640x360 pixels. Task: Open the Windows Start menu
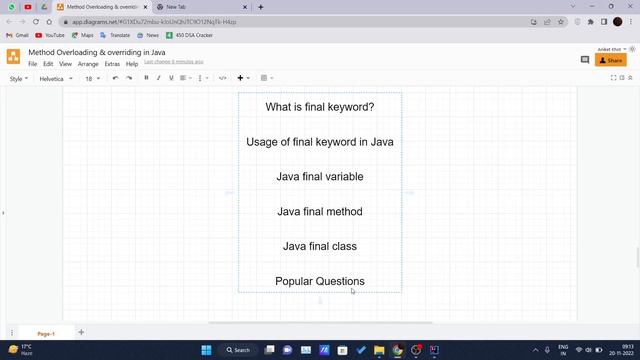pyautogui.click(x=207, y=350)
